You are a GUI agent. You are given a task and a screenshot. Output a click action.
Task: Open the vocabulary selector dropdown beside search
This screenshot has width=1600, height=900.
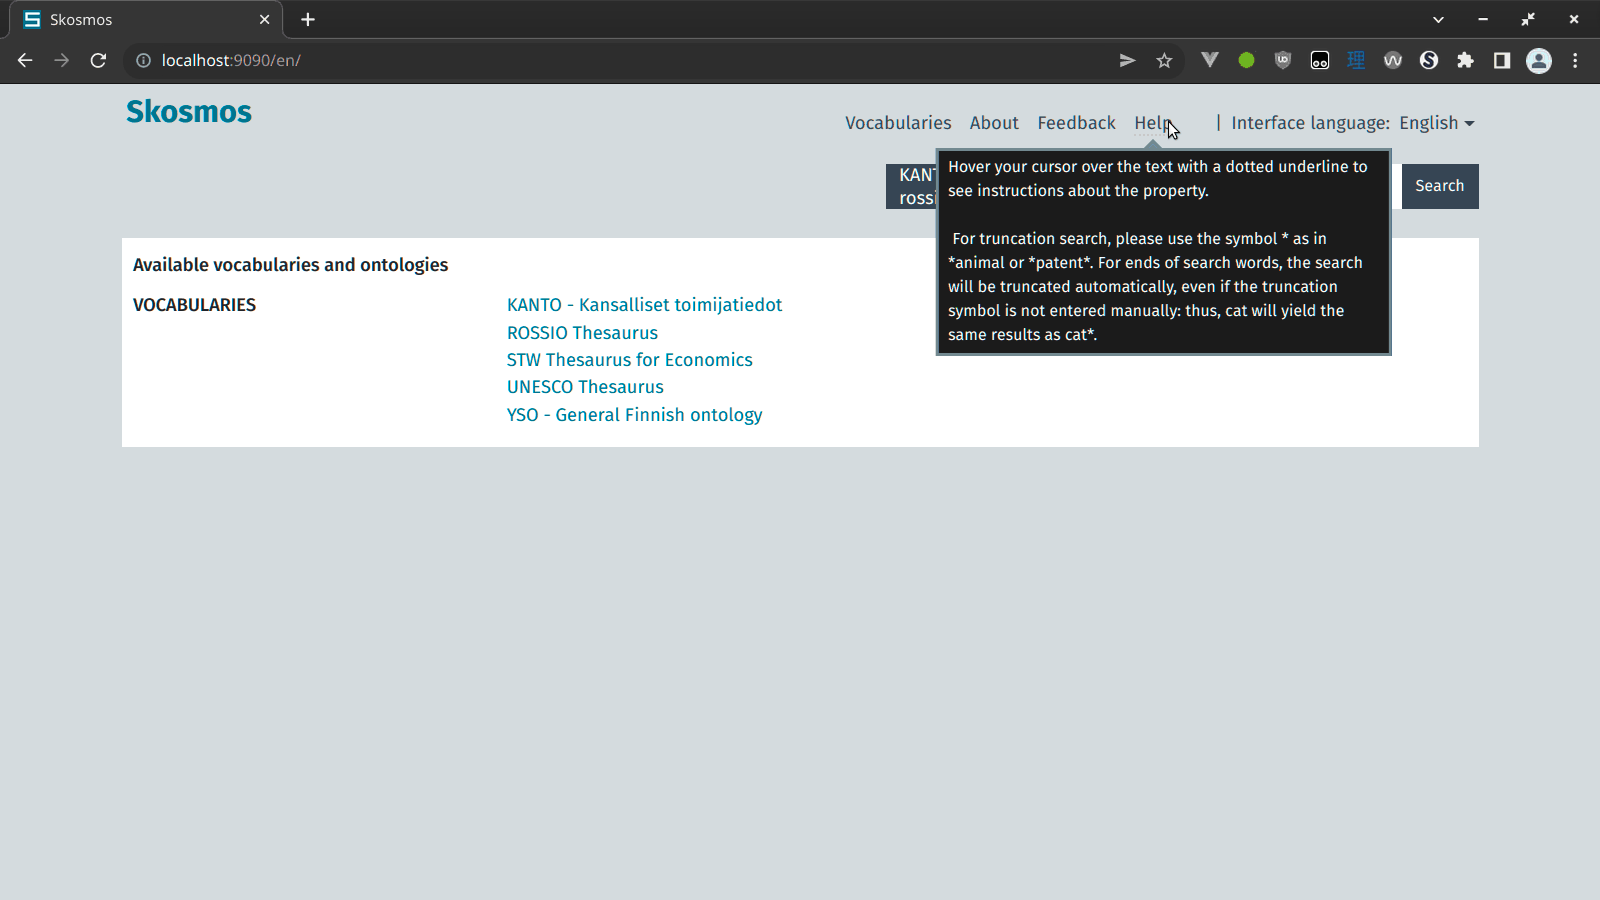click(x=911, y=186)
